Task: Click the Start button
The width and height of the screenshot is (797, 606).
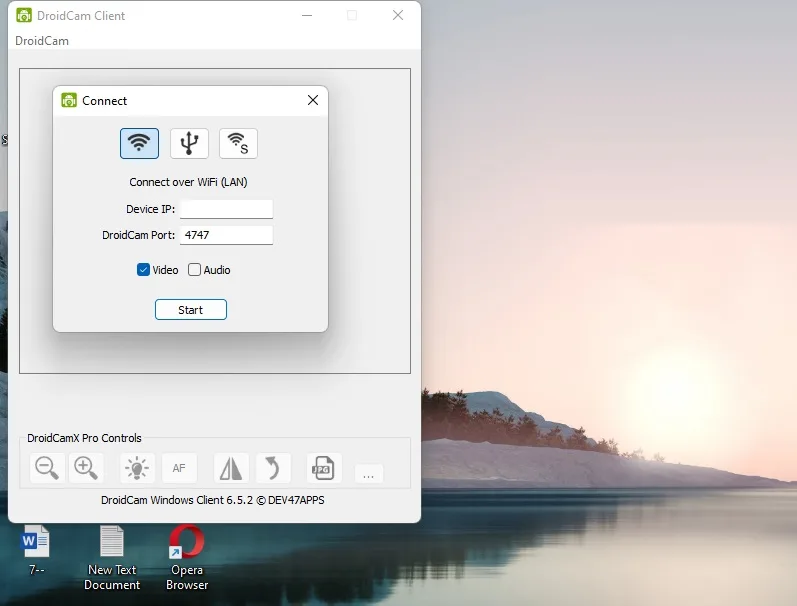Action: (191, 310)
